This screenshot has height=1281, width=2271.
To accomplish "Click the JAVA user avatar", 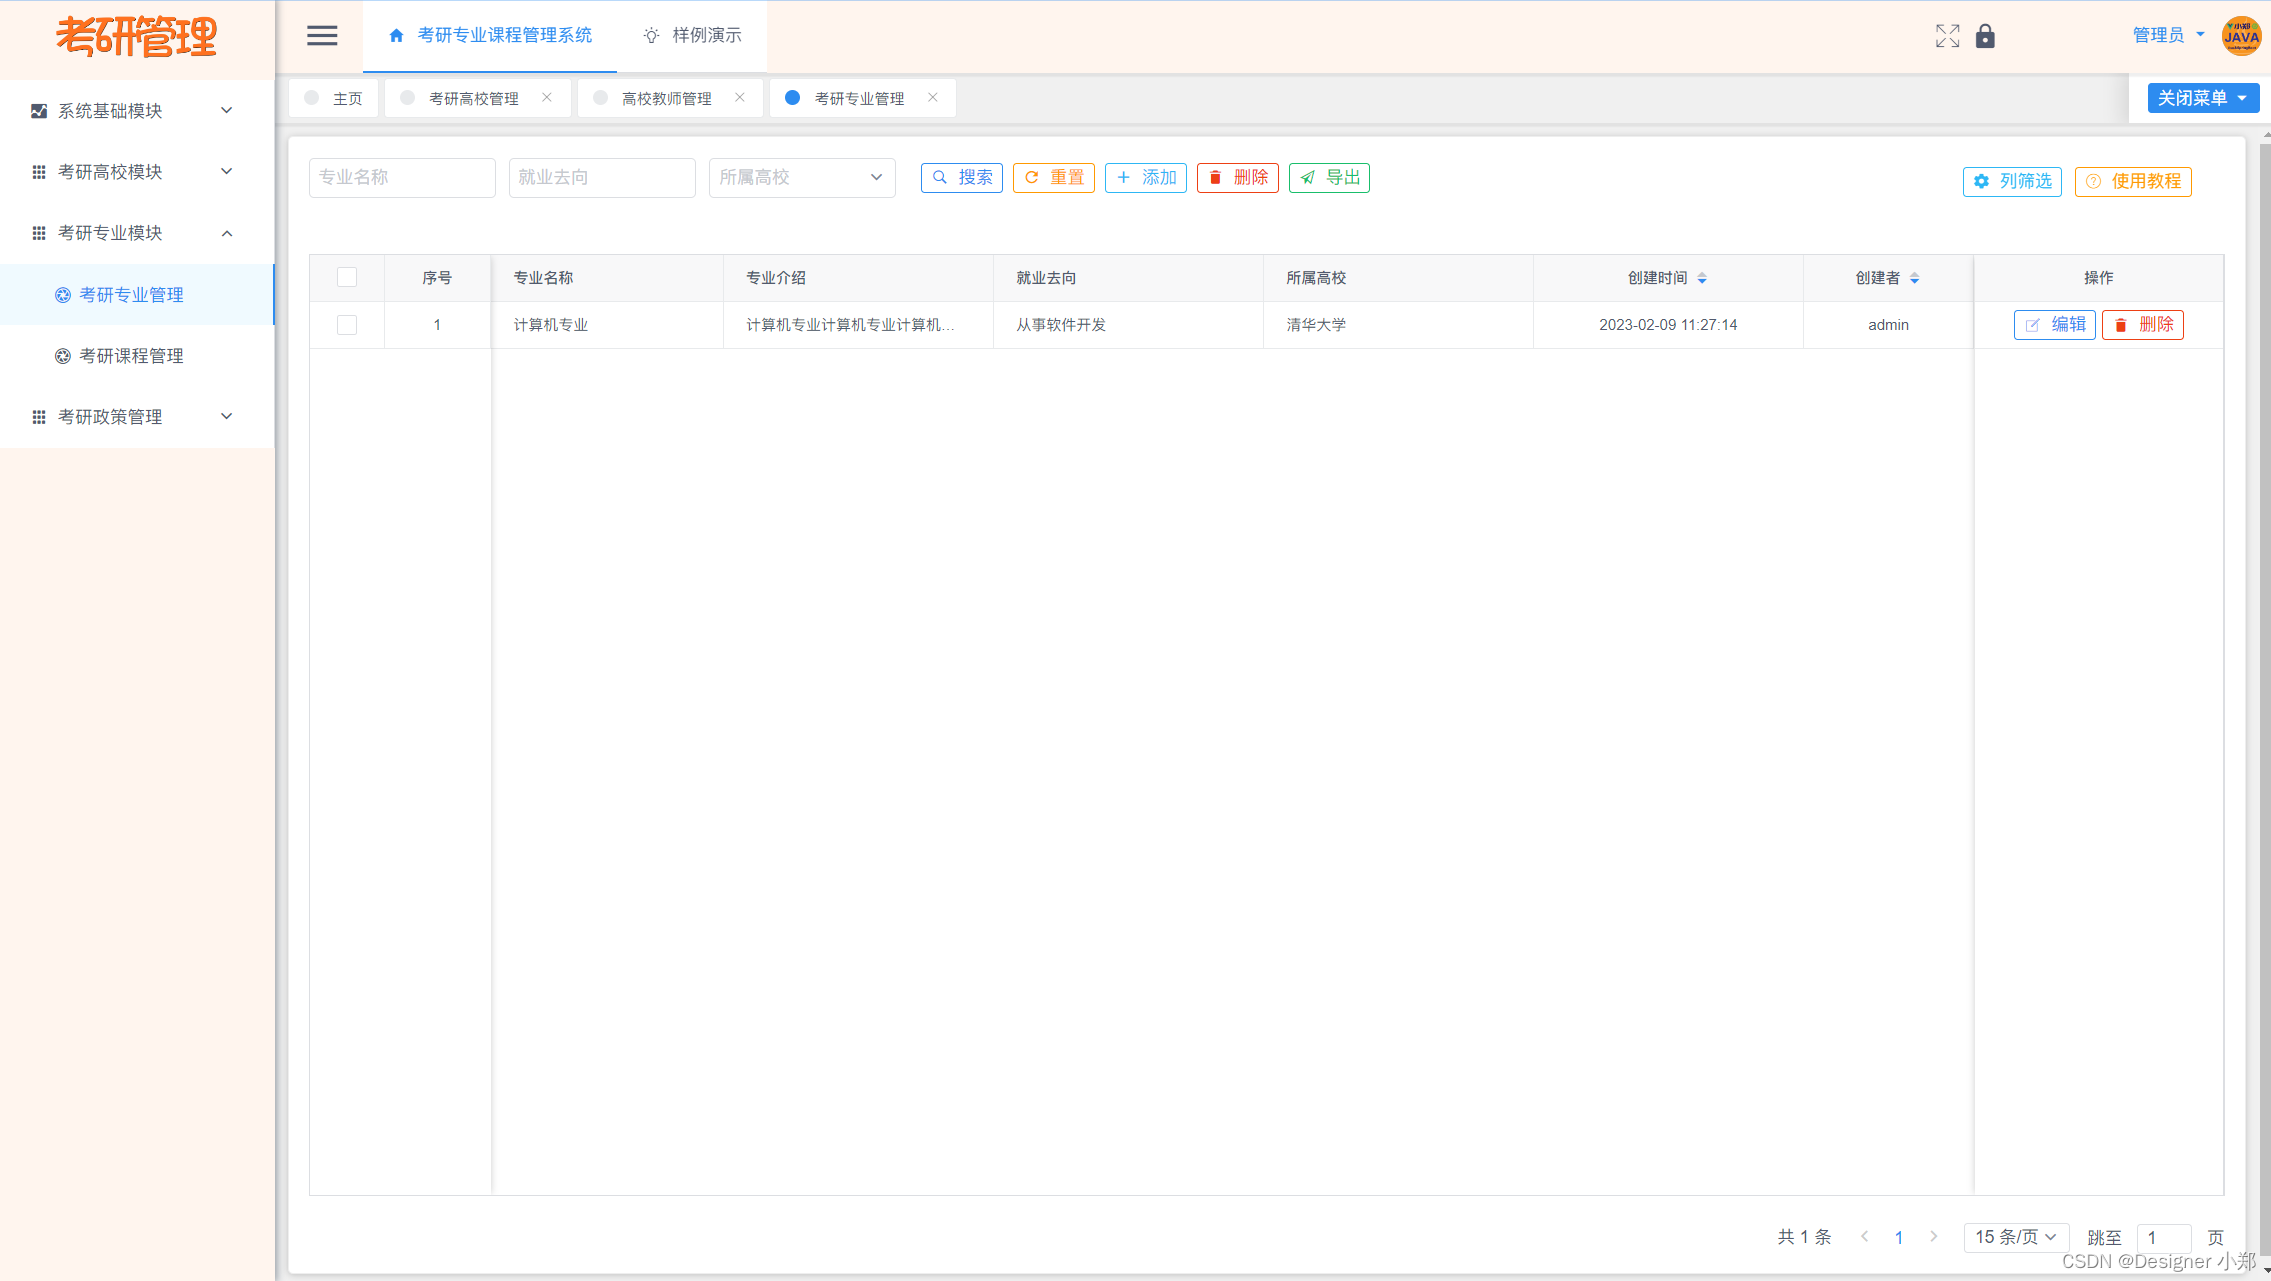I will [2240, 36].
